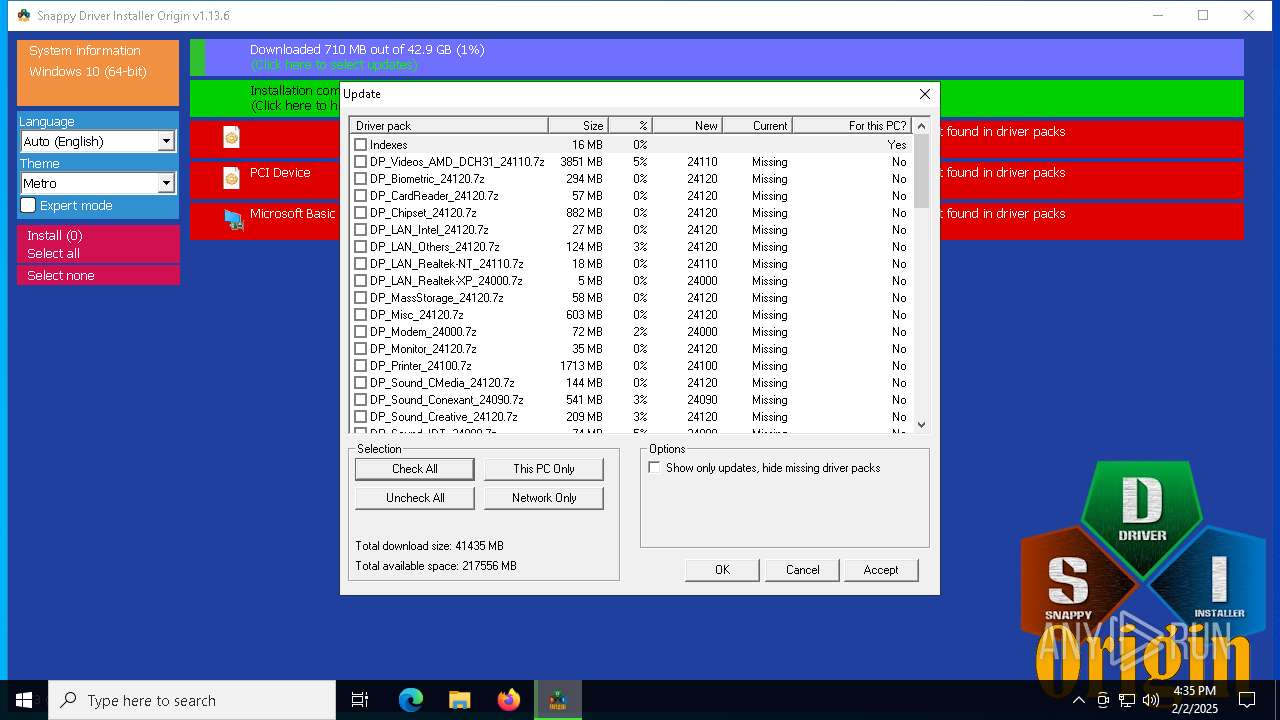Select the DP_Sound_Conexant_24090.7z row
This screenshot has height=720, width=1280.
point(631,400)
